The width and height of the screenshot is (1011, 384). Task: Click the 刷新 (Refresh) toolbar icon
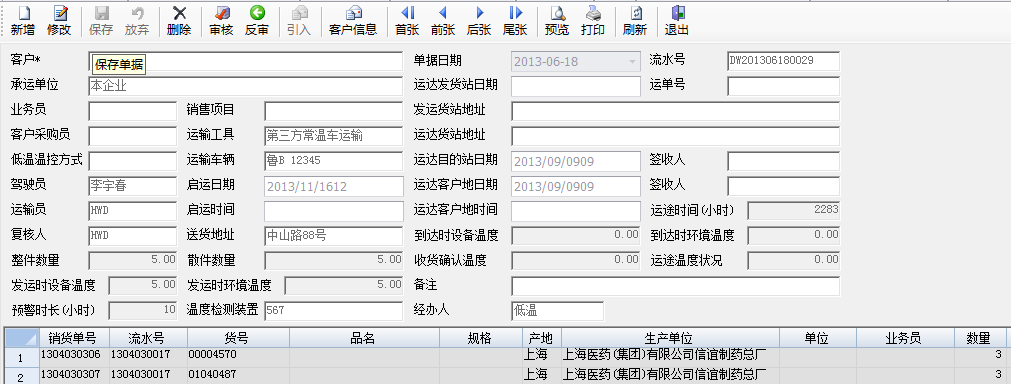pyautogui.click(x=634, y=21)
